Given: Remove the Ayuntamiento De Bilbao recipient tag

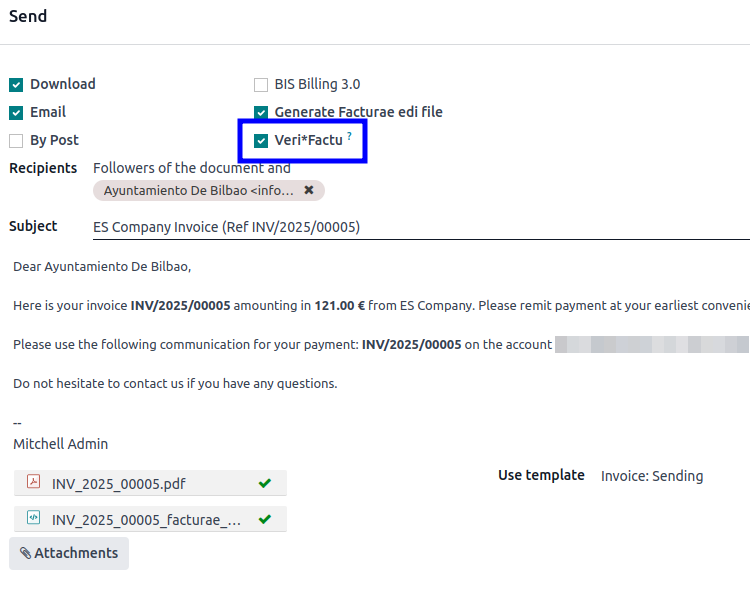Looking at the screenshot, I should point(309,190).
